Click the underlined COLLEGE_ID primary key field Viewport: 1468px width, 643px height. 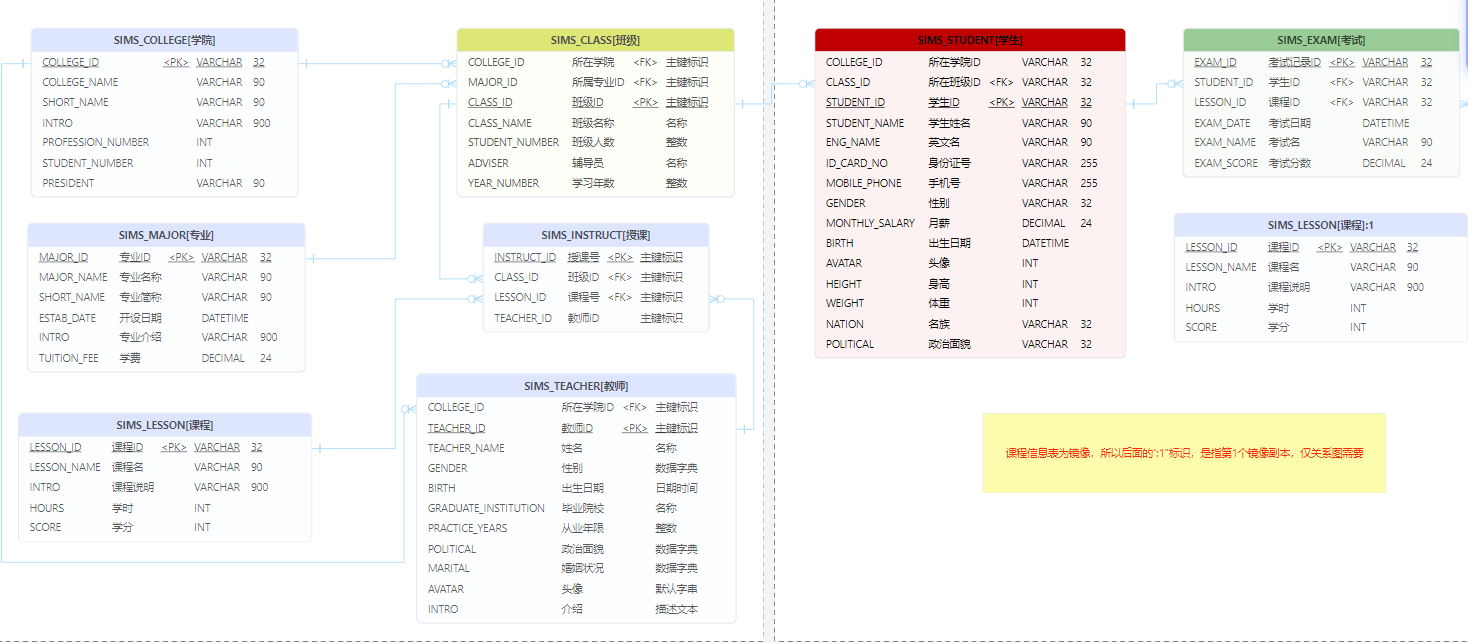pos(70,61)
